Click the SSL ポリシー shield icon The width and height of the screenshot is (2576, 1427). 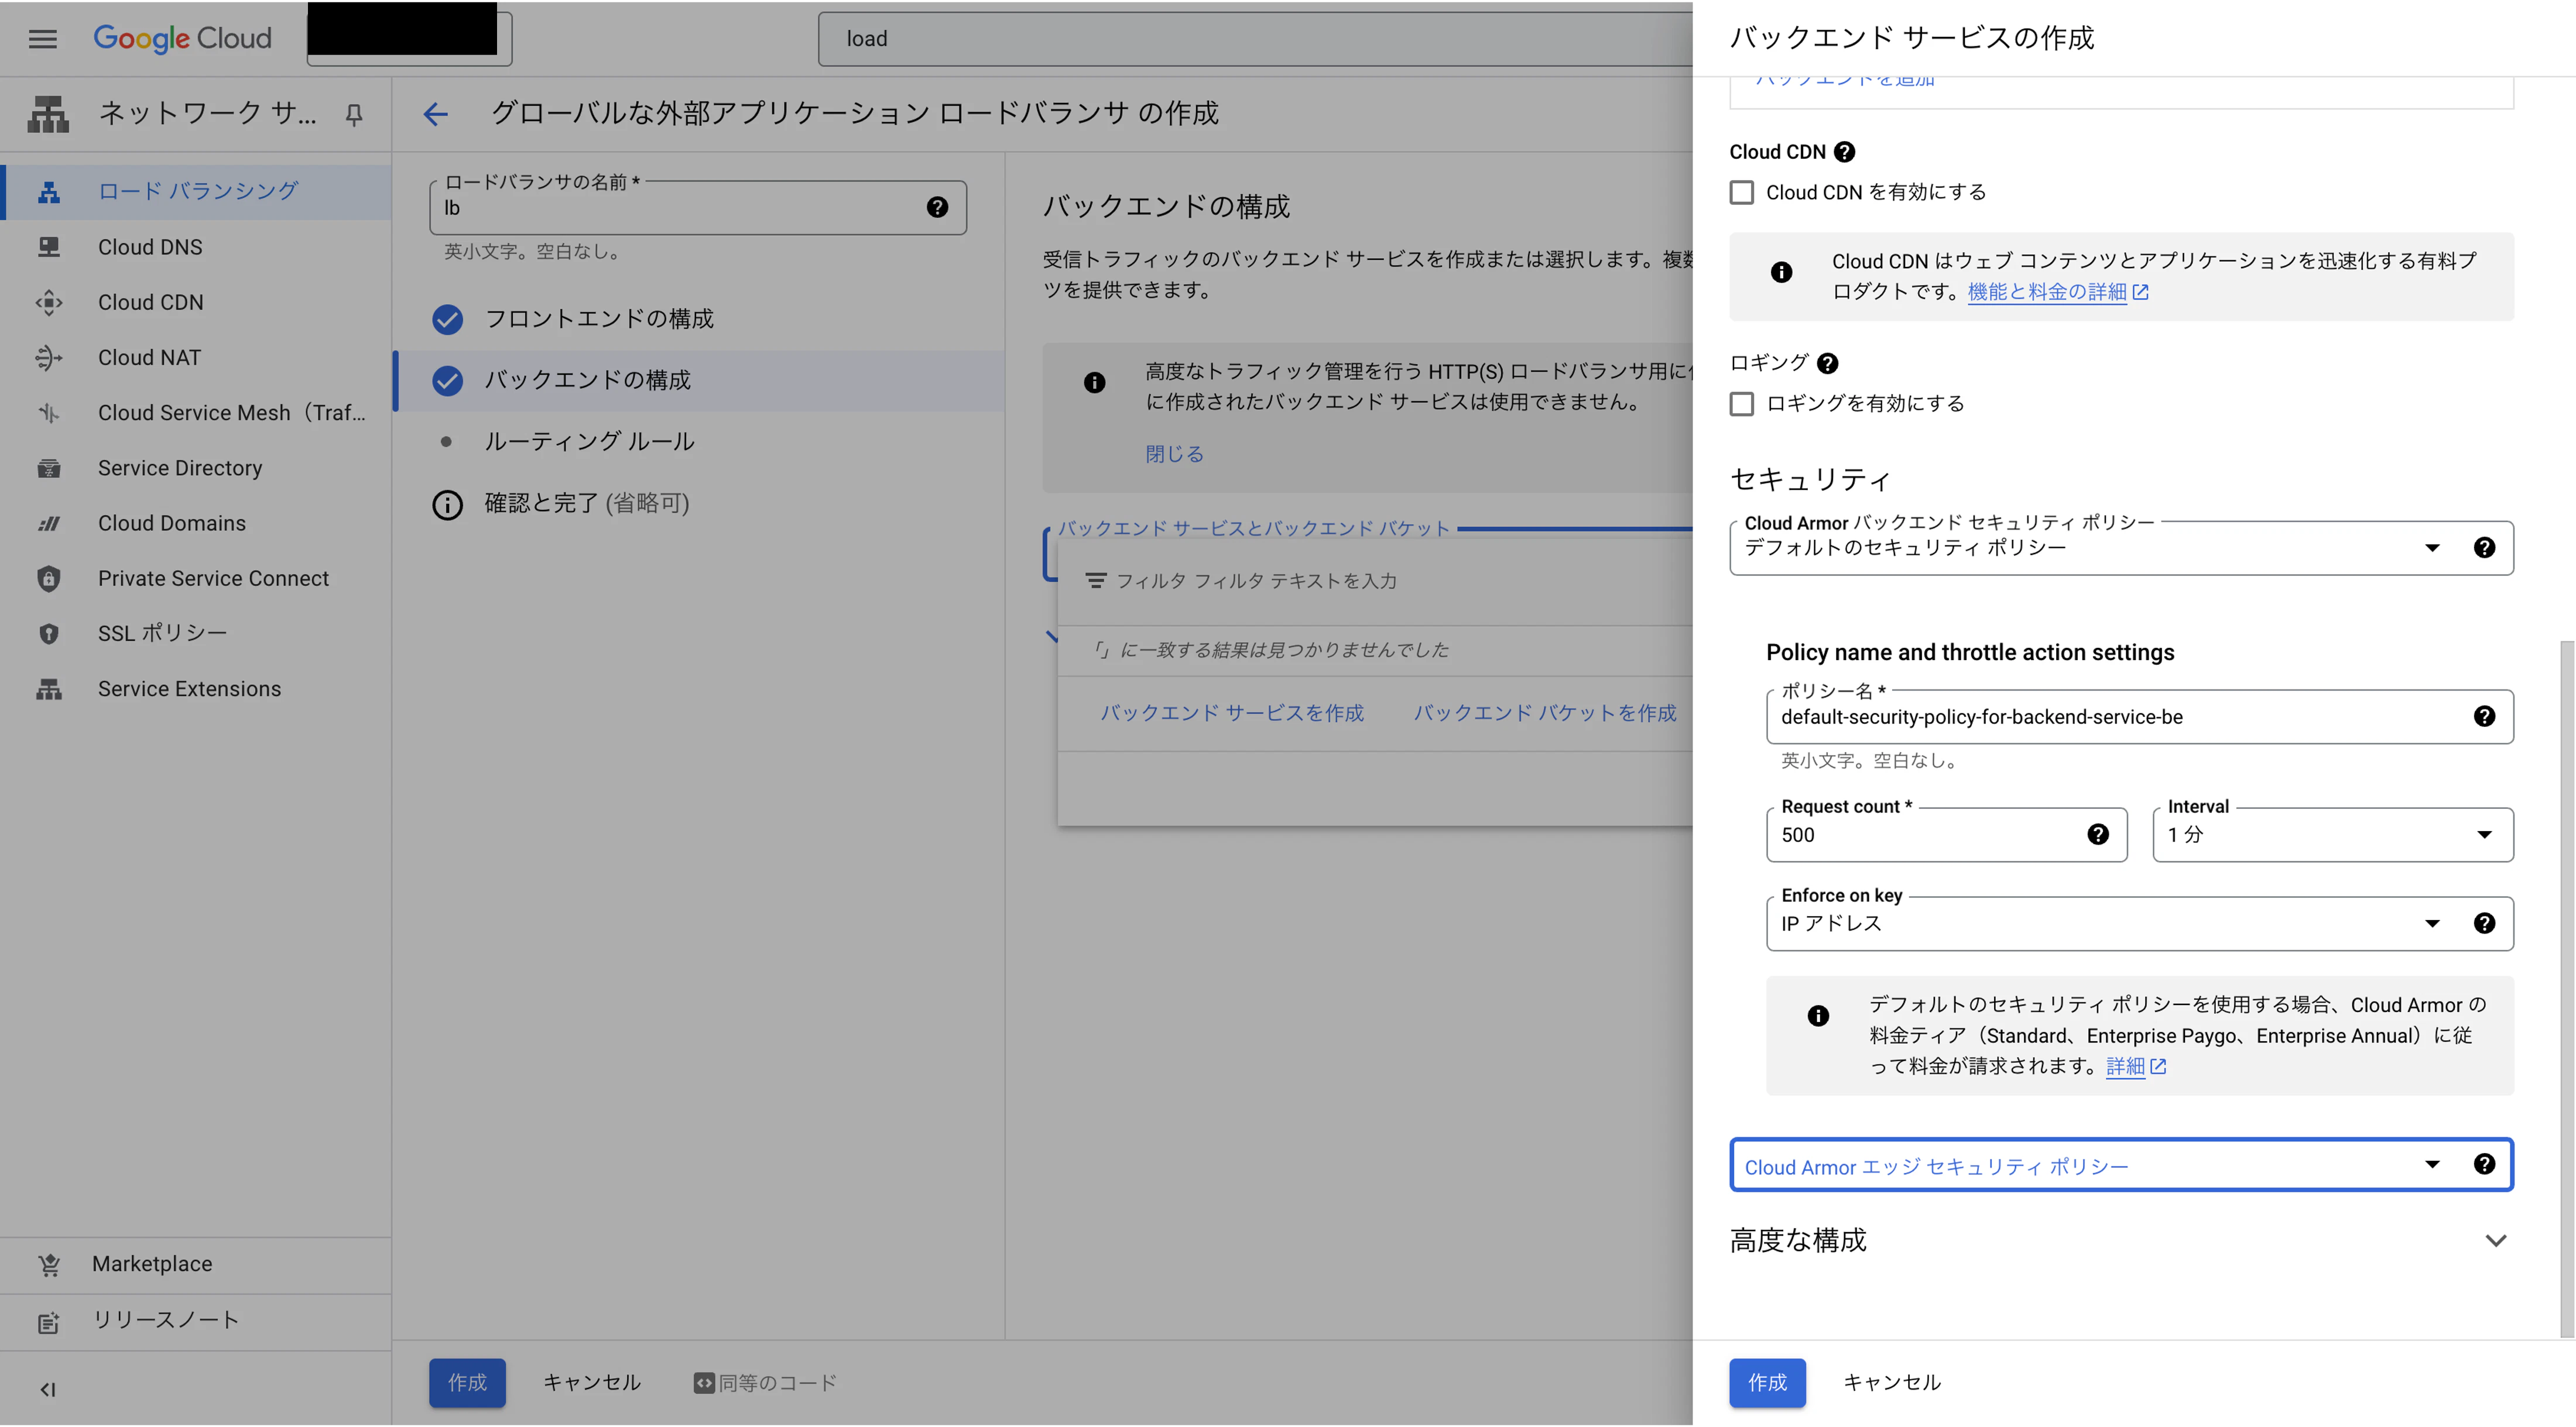(48, 634)
